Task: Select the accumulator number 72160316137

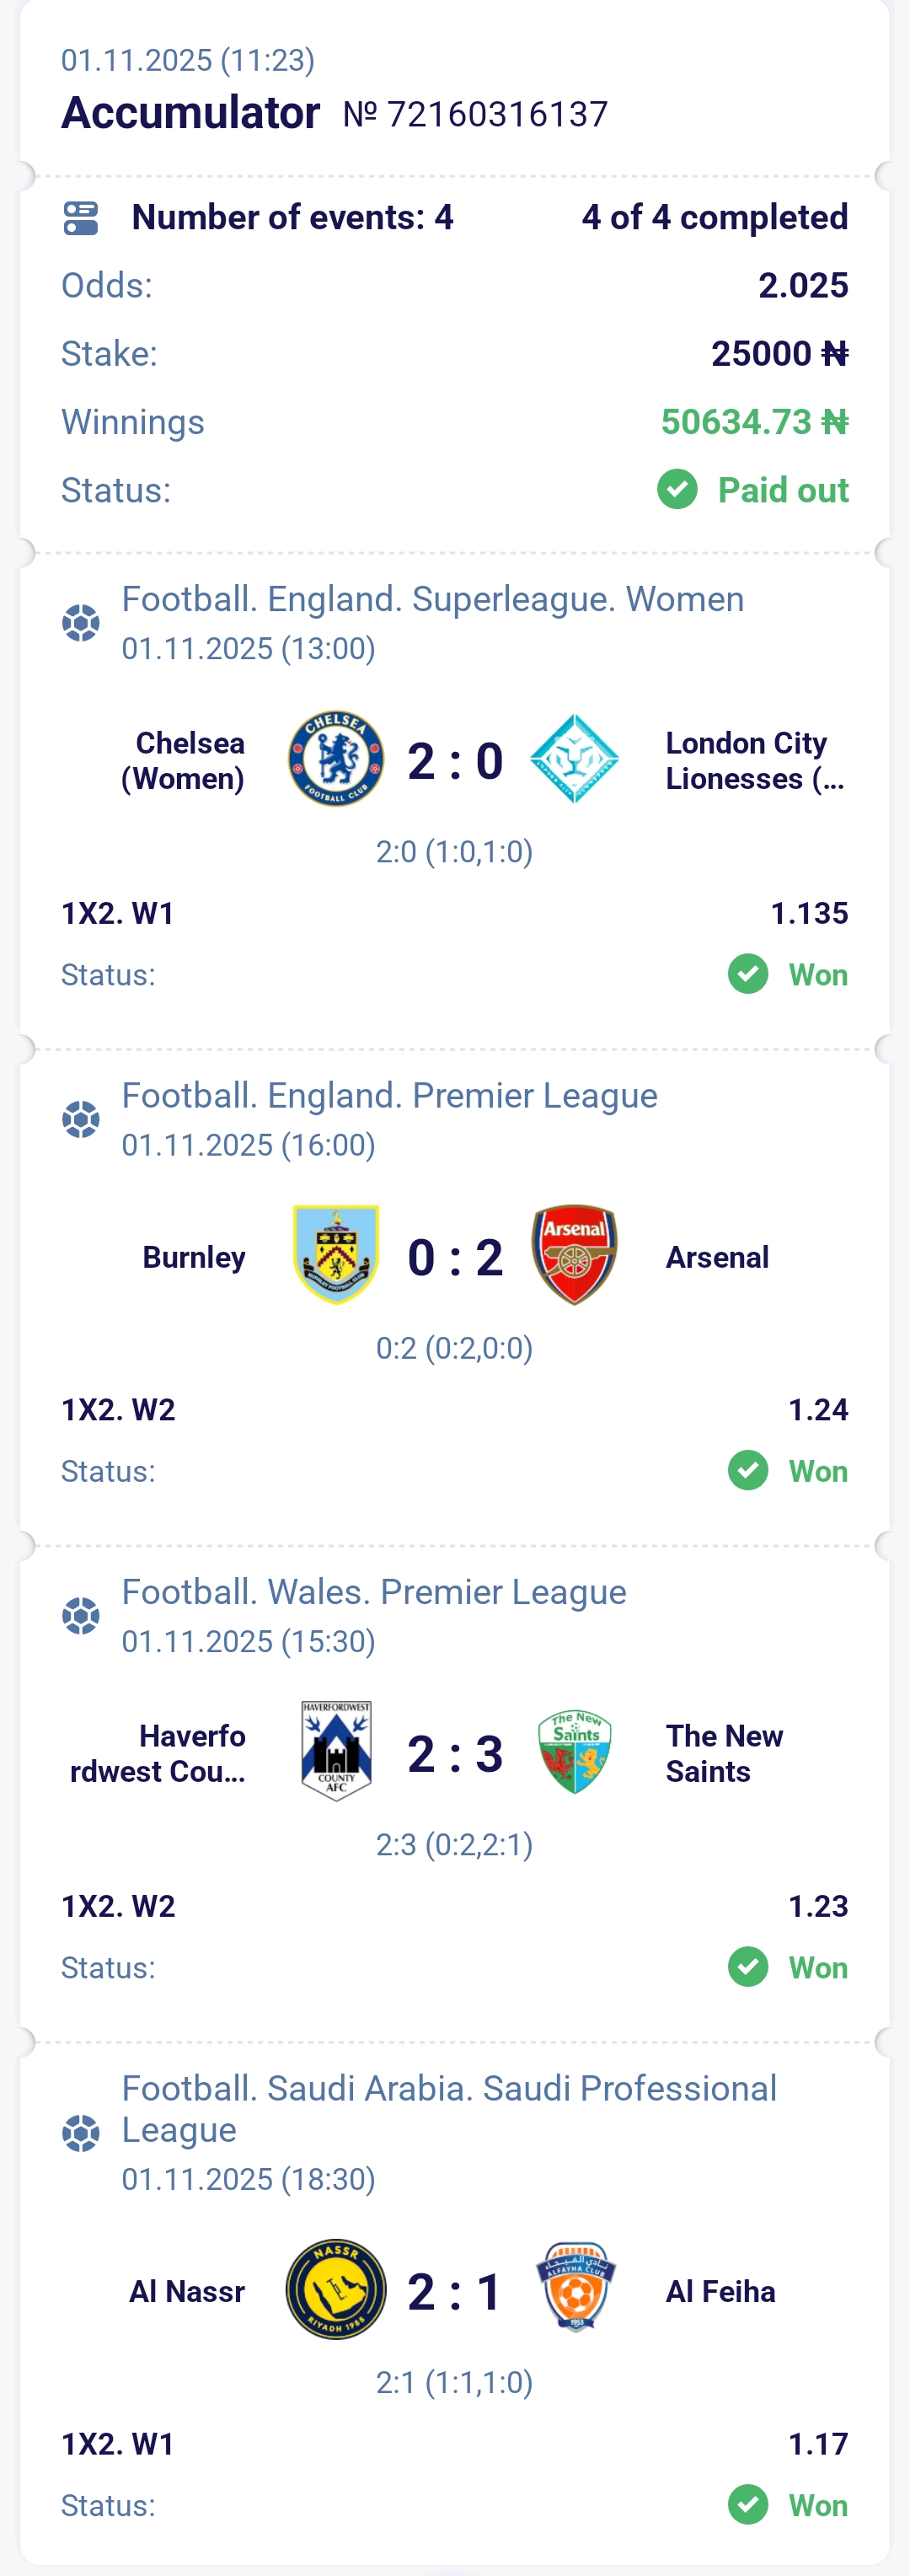Action: click(475, 115)
